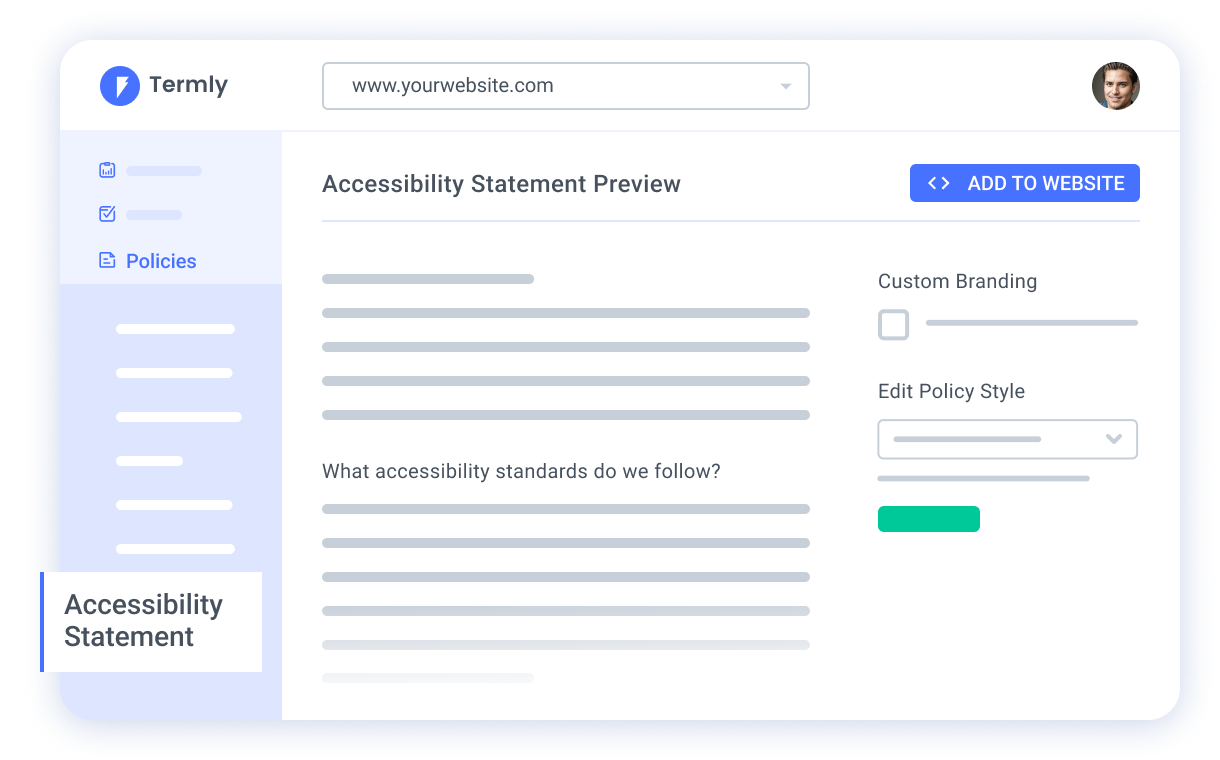Open the user profile avatar

coord(1115,86)
